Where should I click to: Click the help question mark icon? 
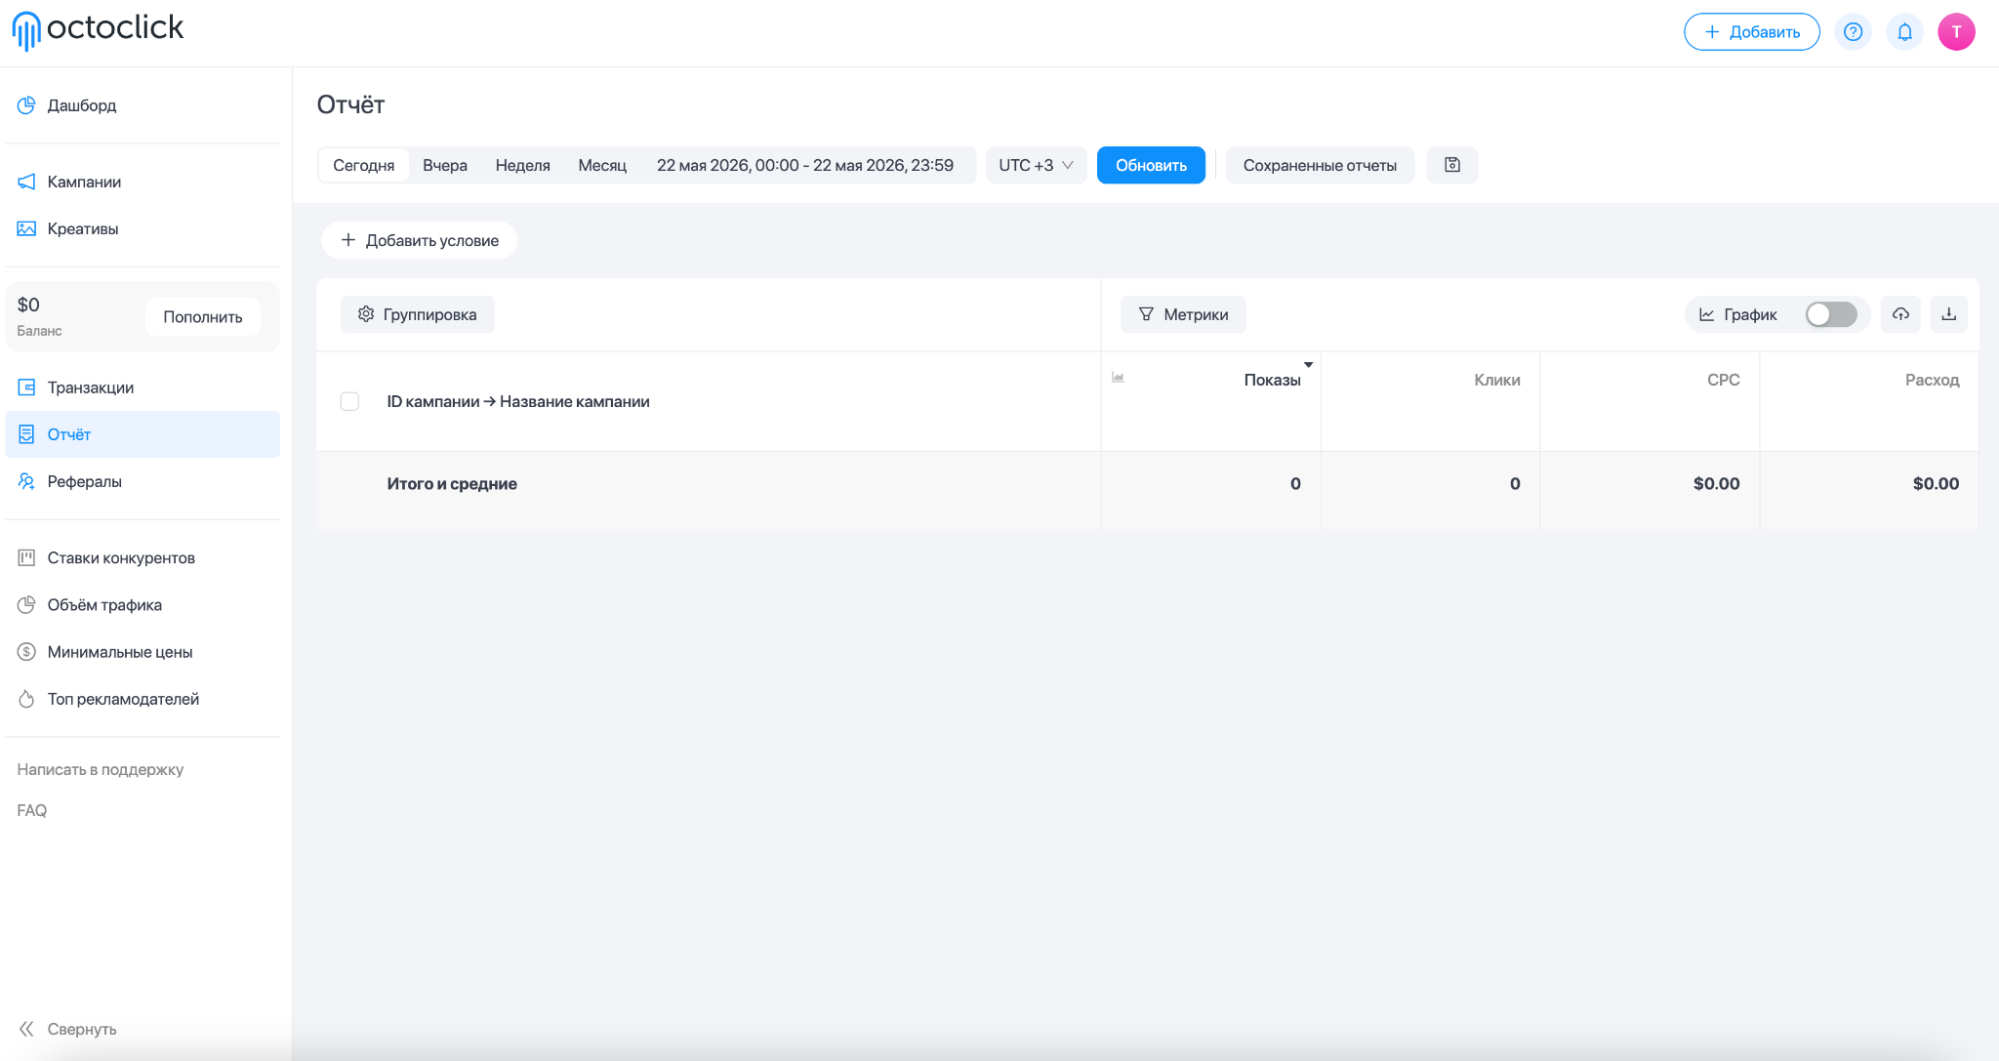coord(1852,32)
